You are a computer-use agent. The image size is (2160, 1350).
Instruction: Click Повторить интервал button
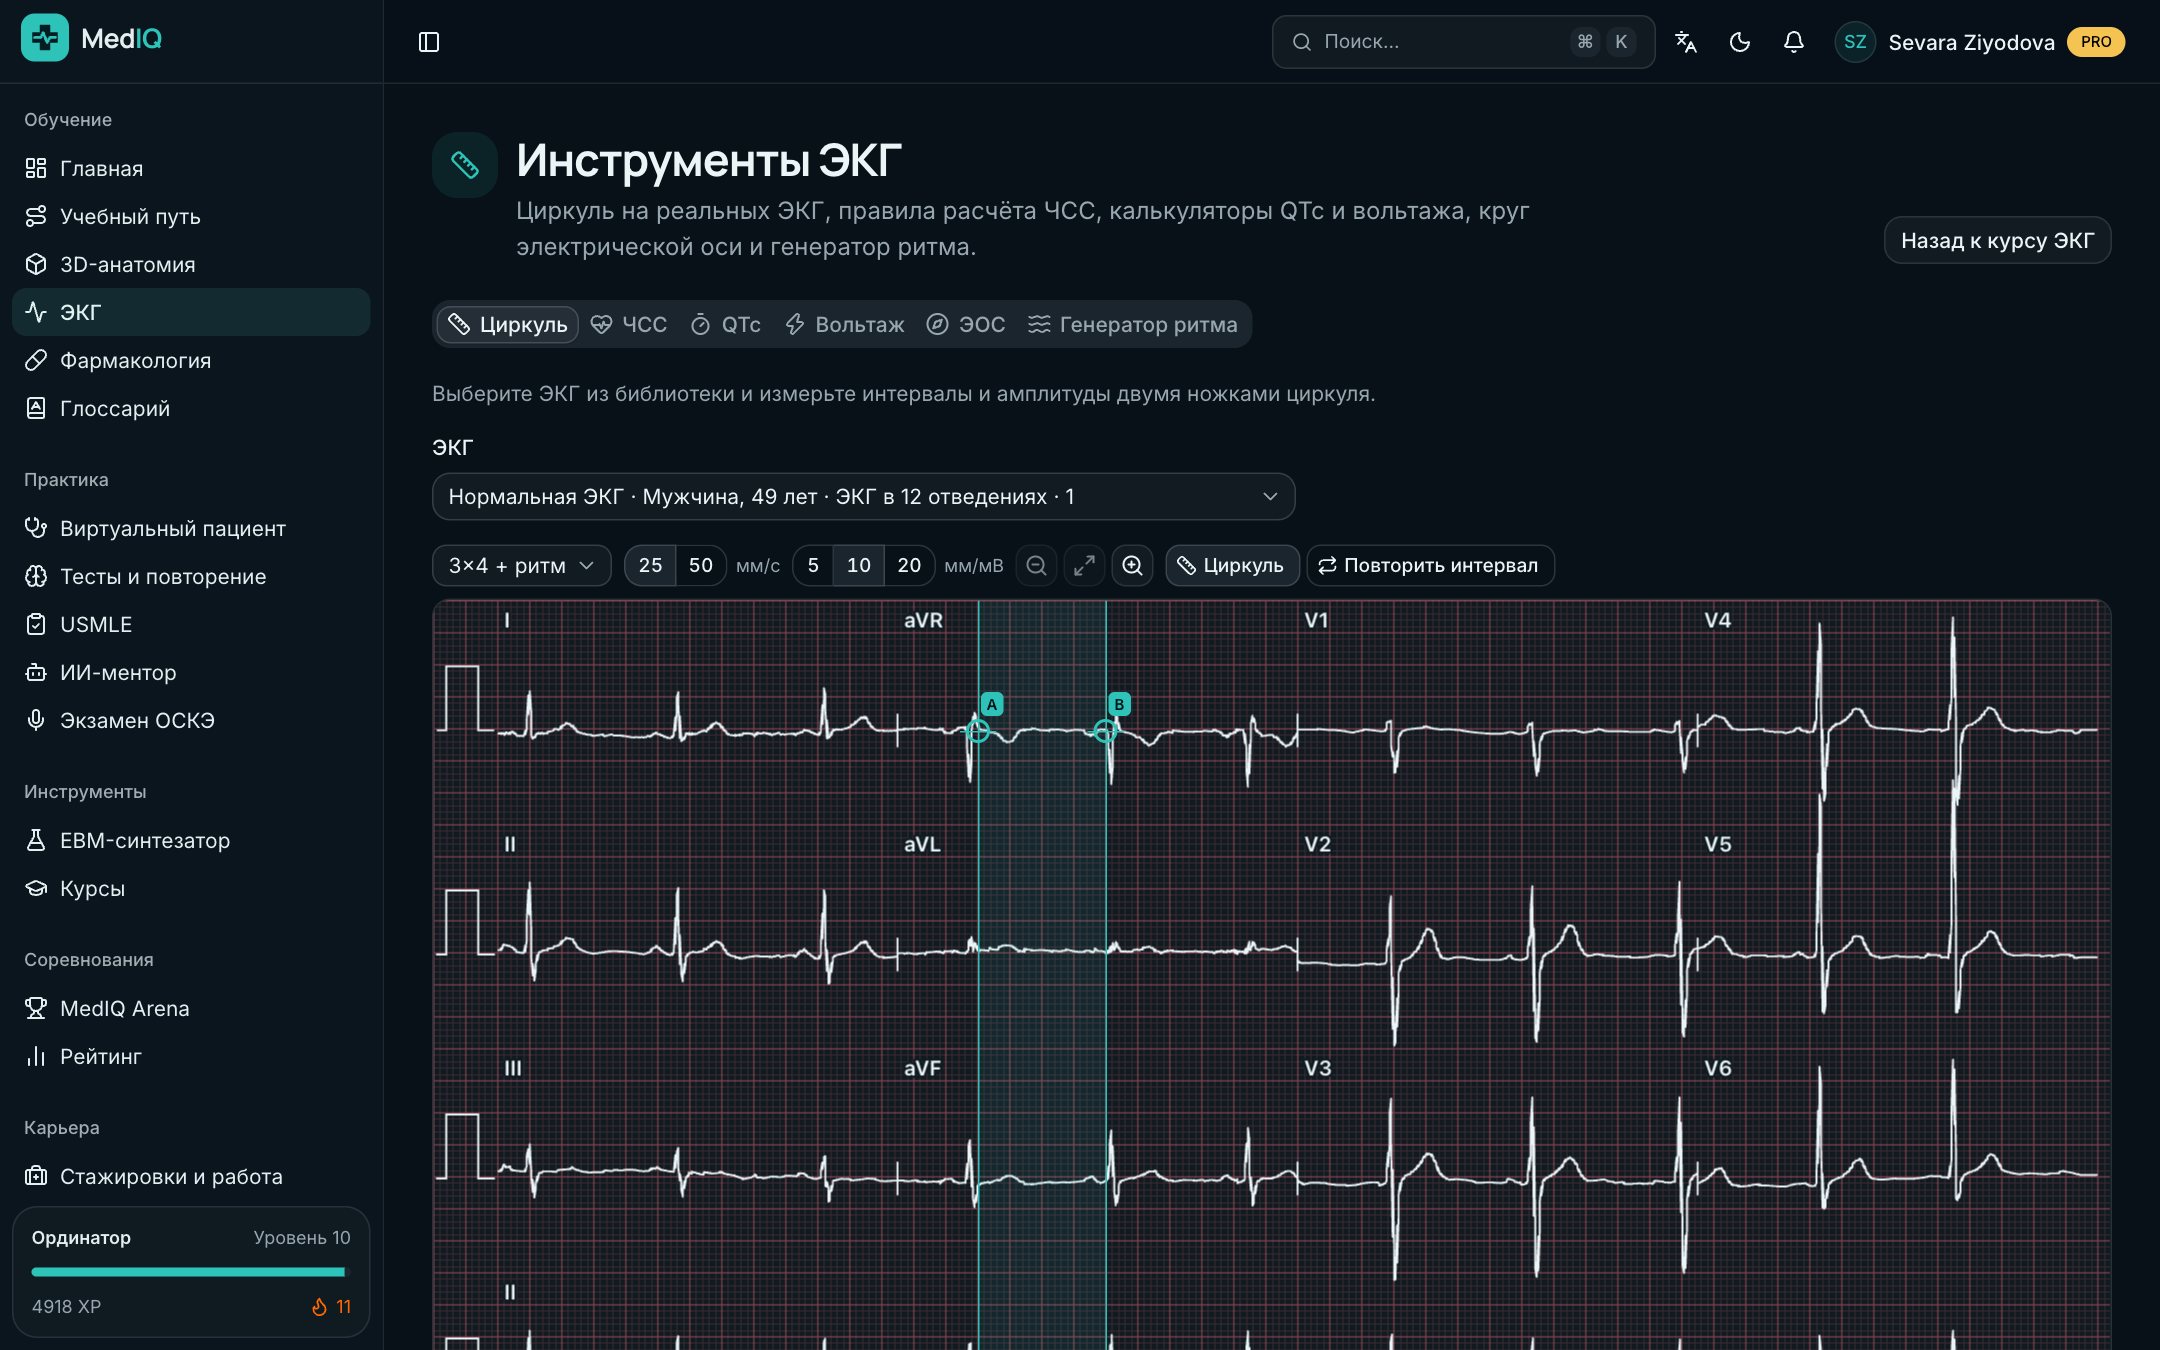click(1430, 566)
